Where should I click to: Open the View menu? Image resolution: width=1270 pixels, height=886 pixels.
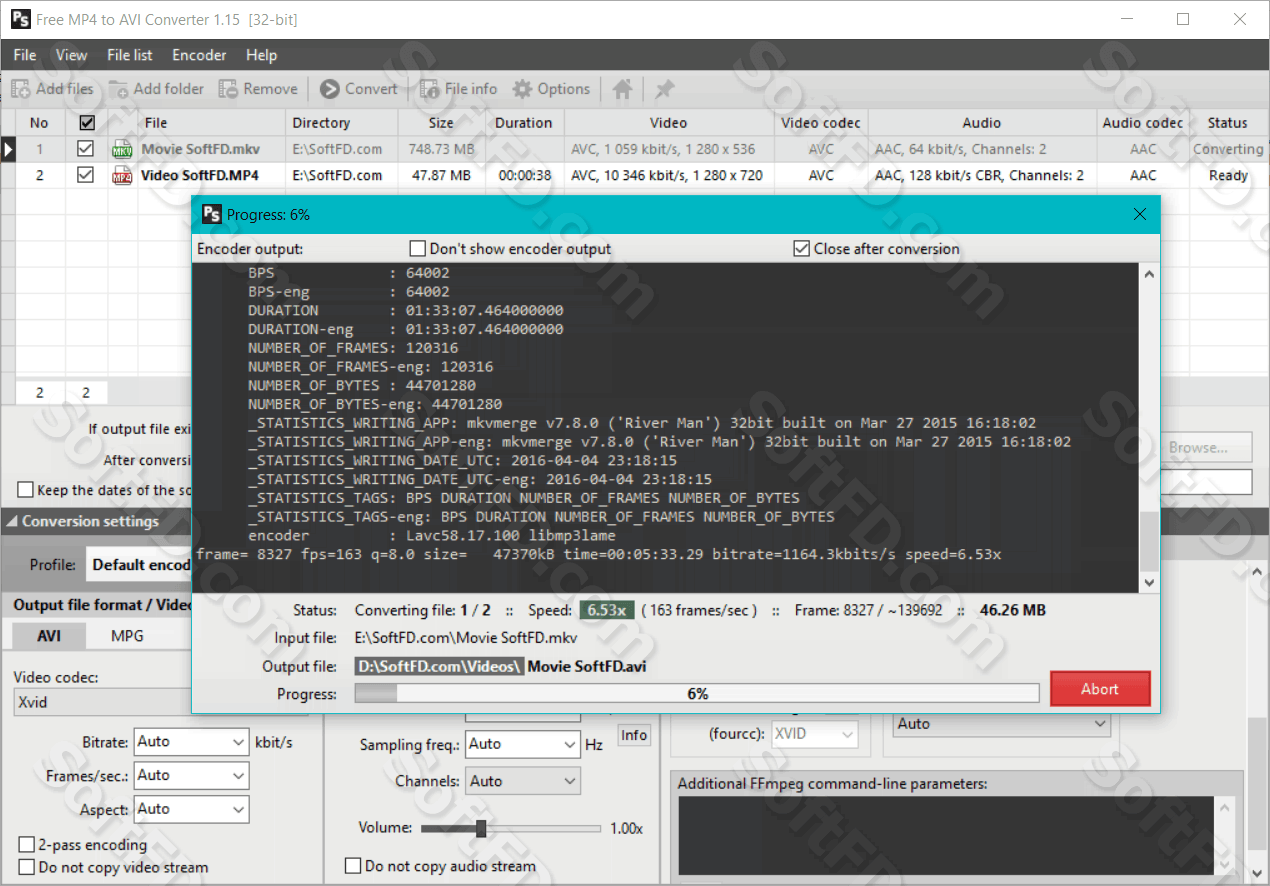coord(72,55)
